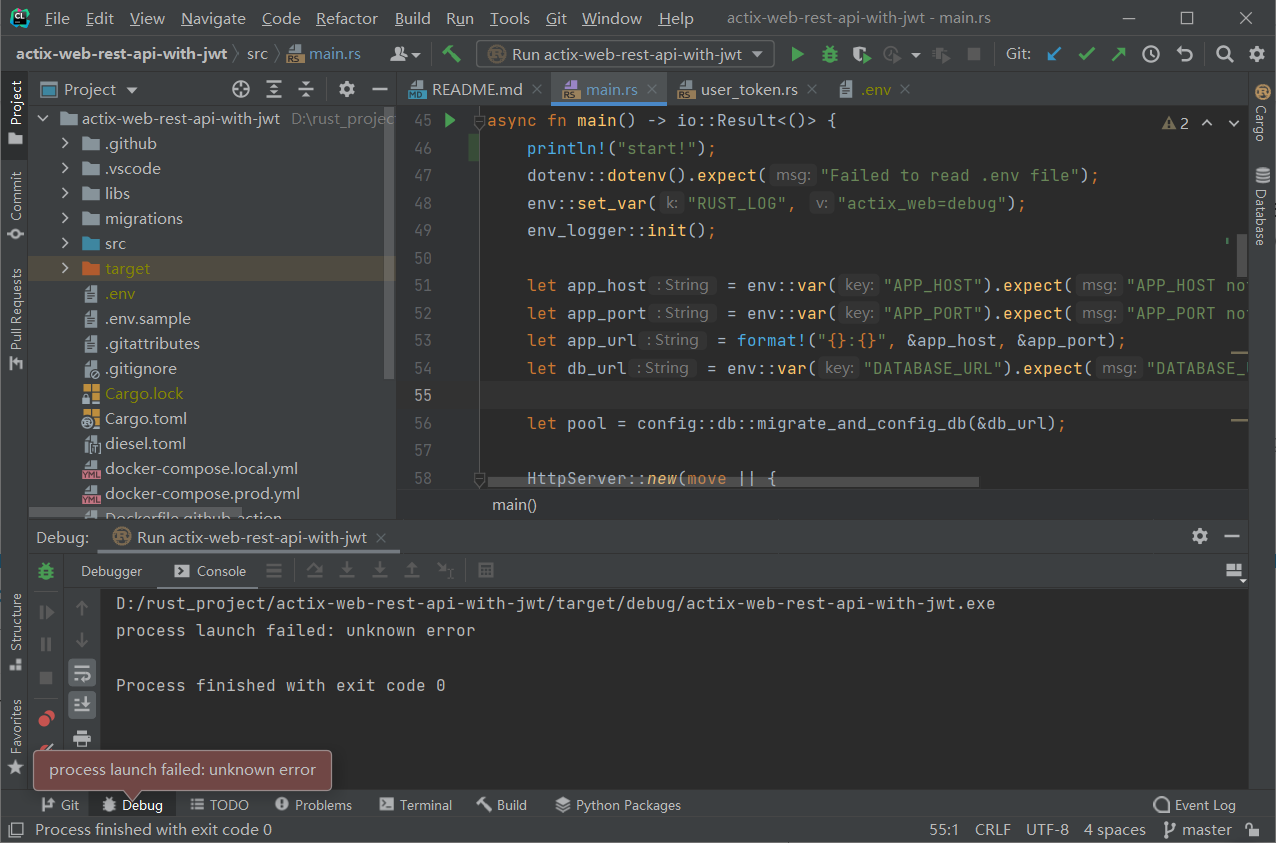The image size is (1276, 843).
Task: Switch to the Debugger tab
Action: (110, 571)
